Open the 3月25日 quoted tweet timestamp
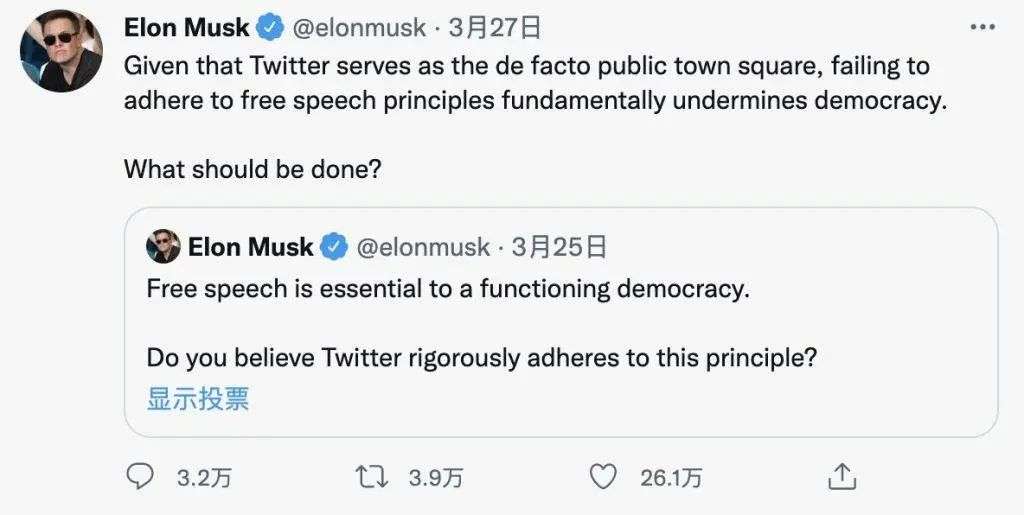The height and width of the screenshot is (515, 1024). click(x=559, y=246)
